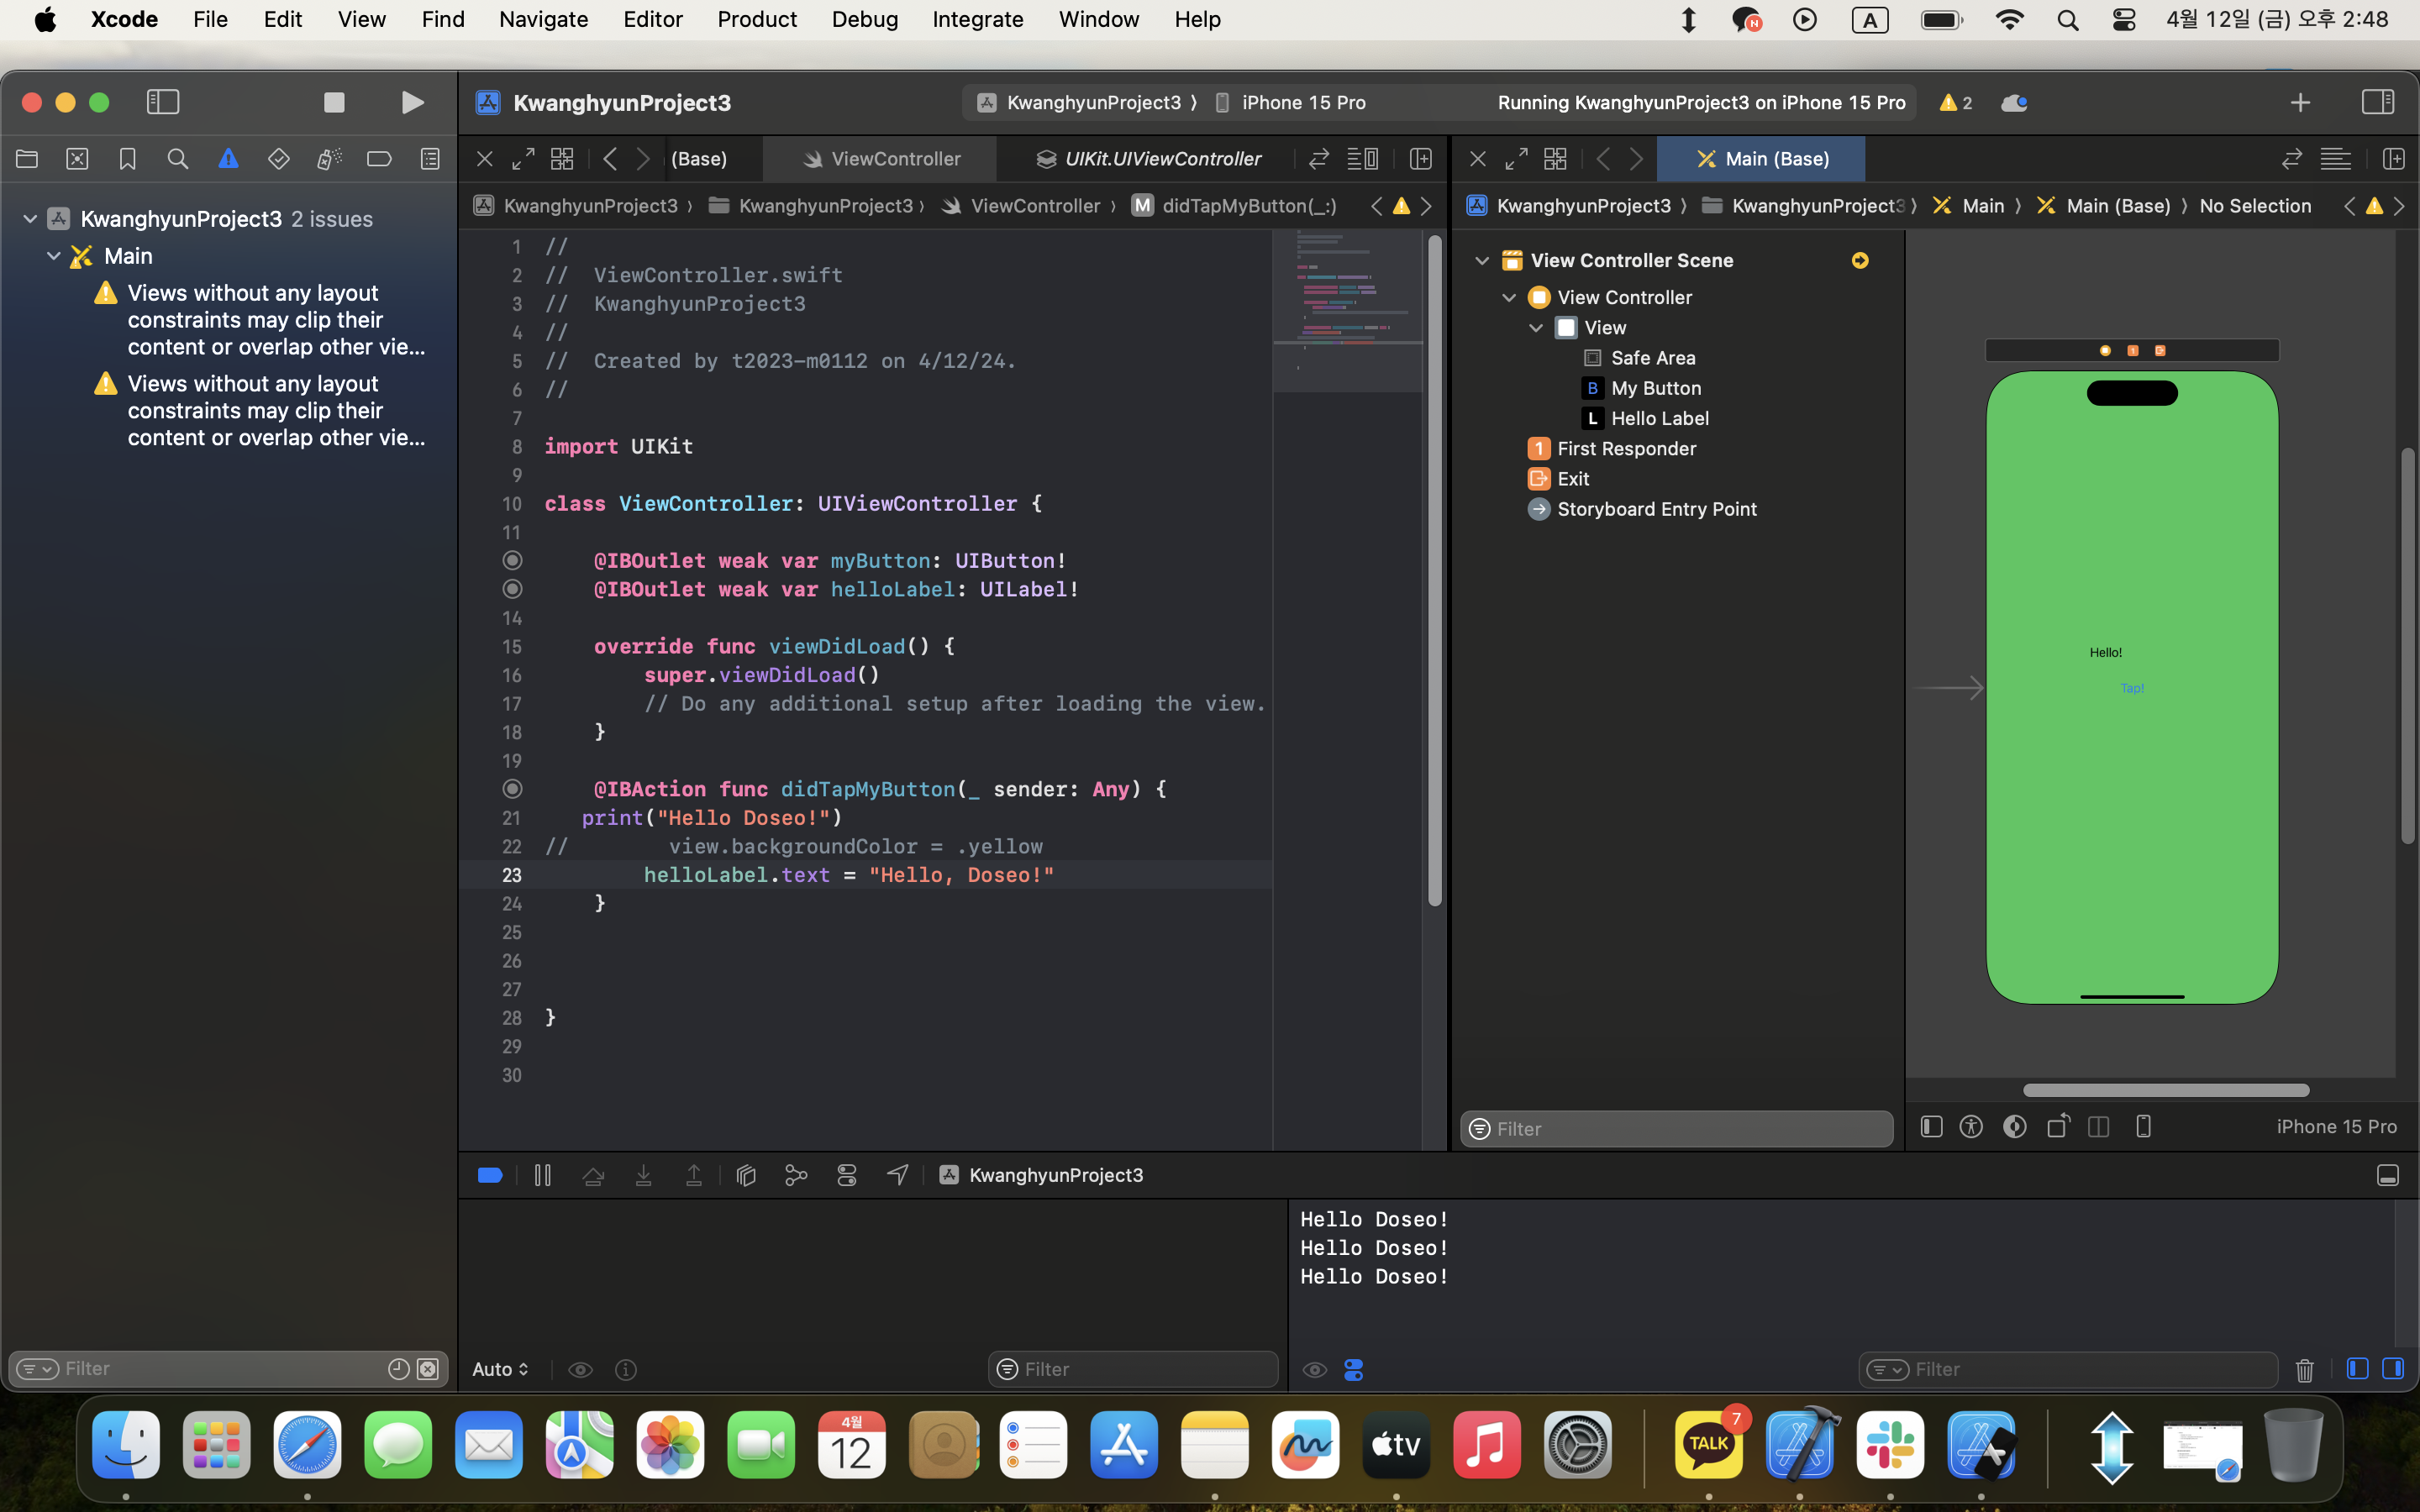Image resolution: width=2420 pixels, height=1512 pixels.
Task: Open the Auto variables scope dropdown
Action: 500,1369
